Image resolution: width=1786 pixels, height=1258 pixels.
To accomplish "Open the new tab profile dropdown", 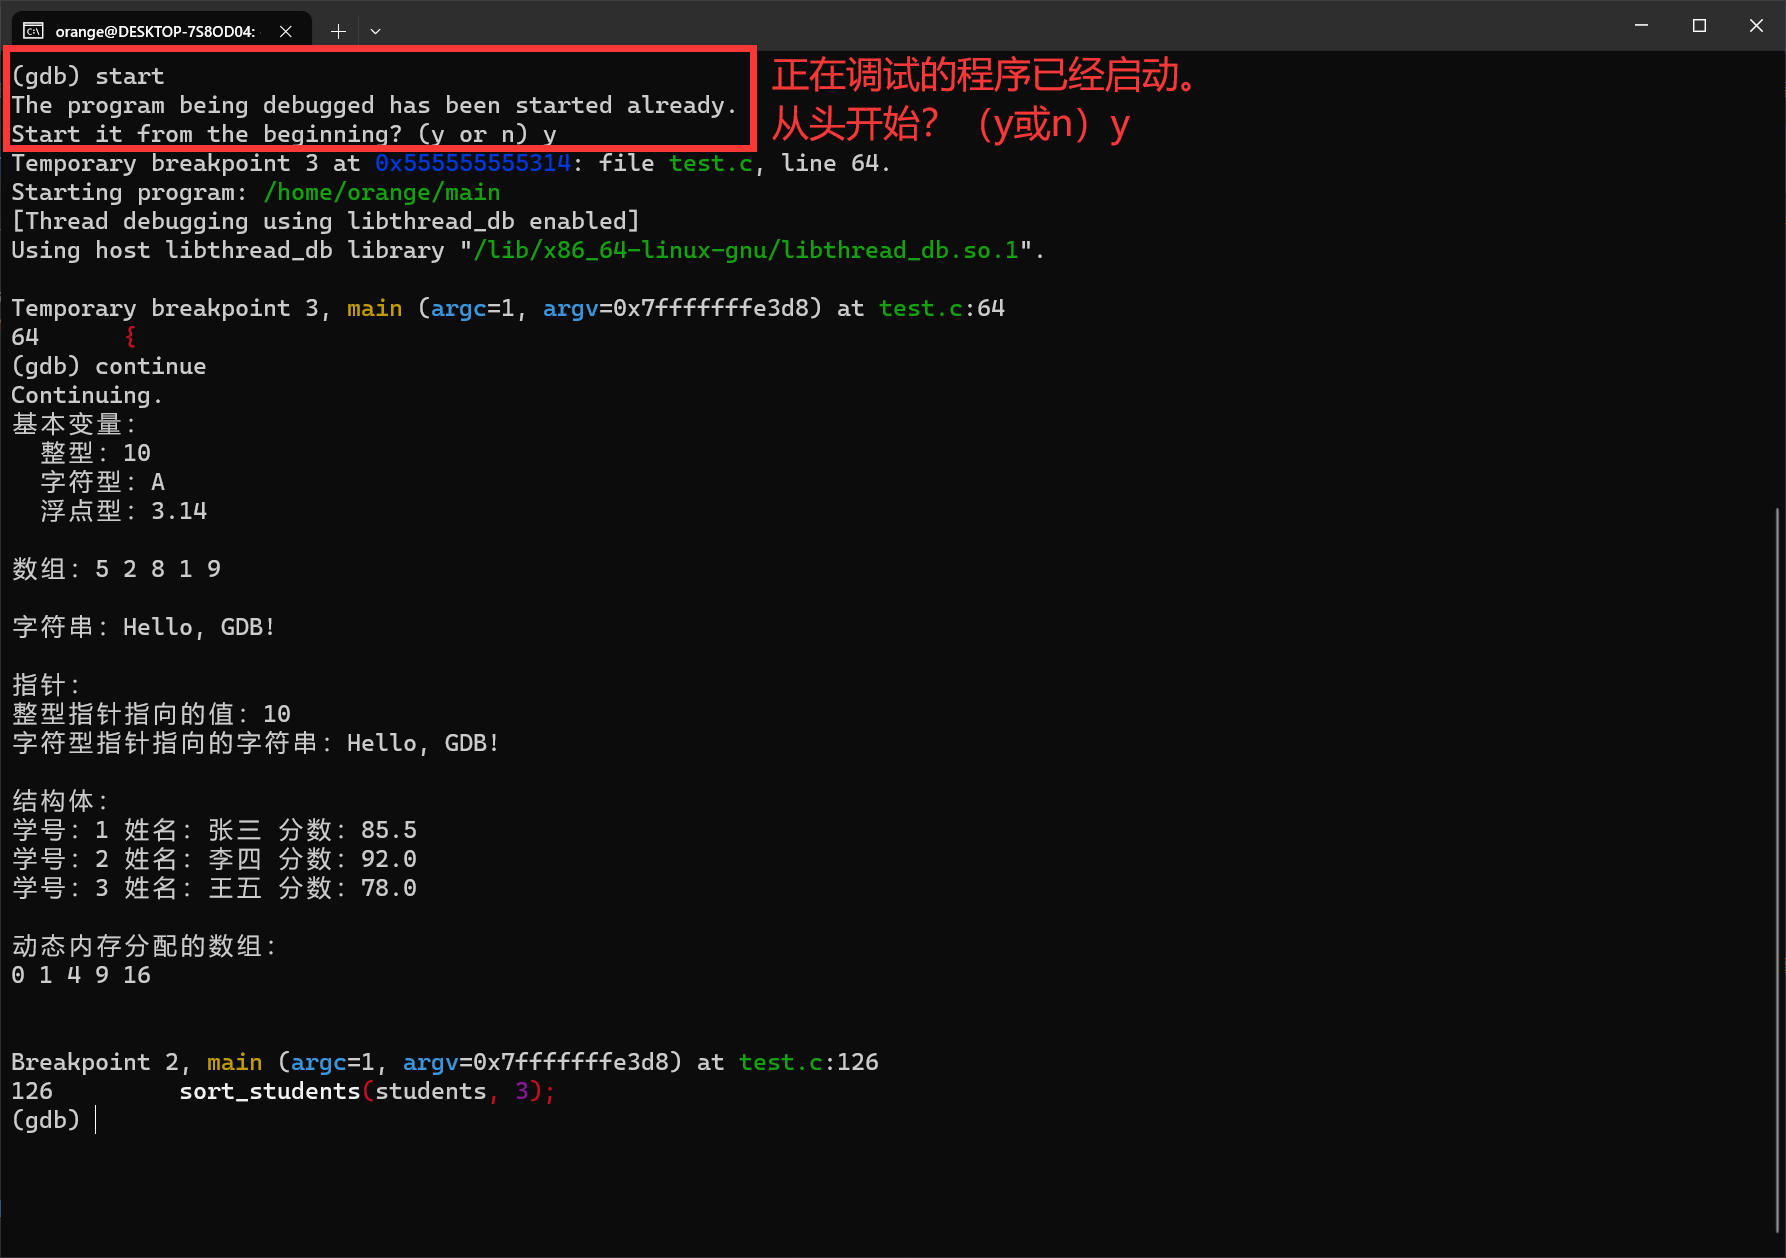I will click(x=375, y=31).
